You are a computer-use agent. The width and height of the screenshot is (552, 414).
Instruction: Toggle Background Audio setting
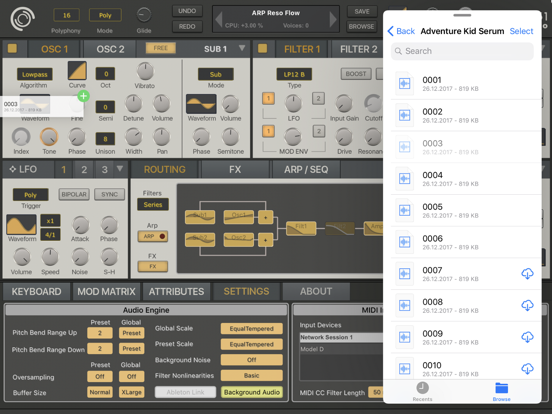pyautogui.click(x=252, y=392)
